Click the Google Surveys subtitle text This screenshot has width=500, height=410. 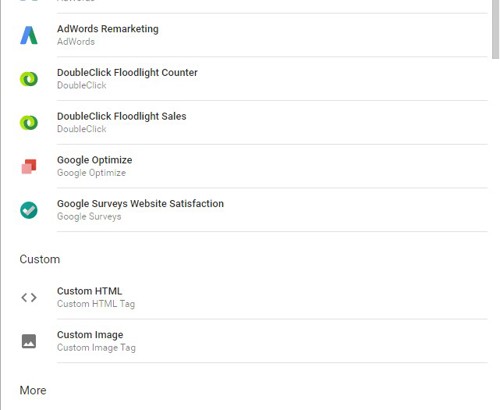(x=89, y=217)
